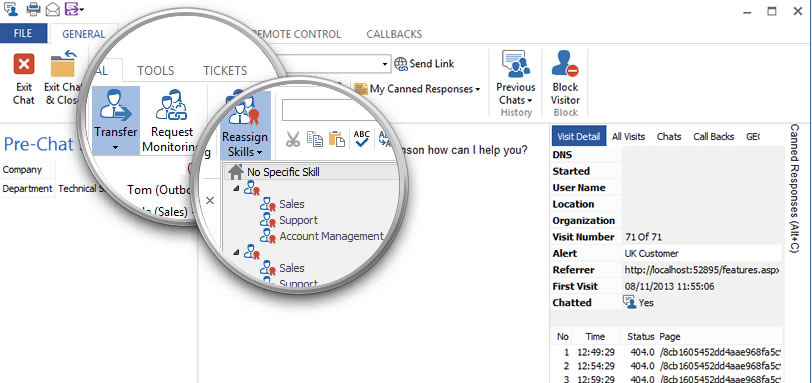Click the 'UK Customer' alert value
This screenshot has height=383, width=812.
click(x=651, y=254)
